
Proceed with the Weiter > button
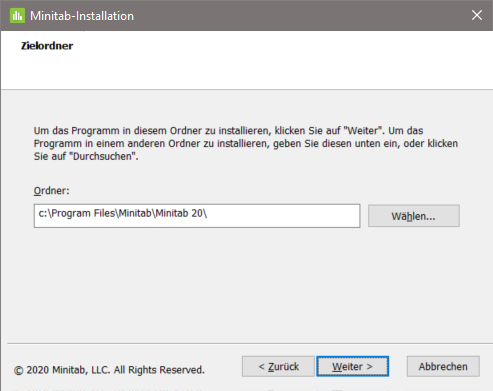pyautogui.click(x=352, y=366)
